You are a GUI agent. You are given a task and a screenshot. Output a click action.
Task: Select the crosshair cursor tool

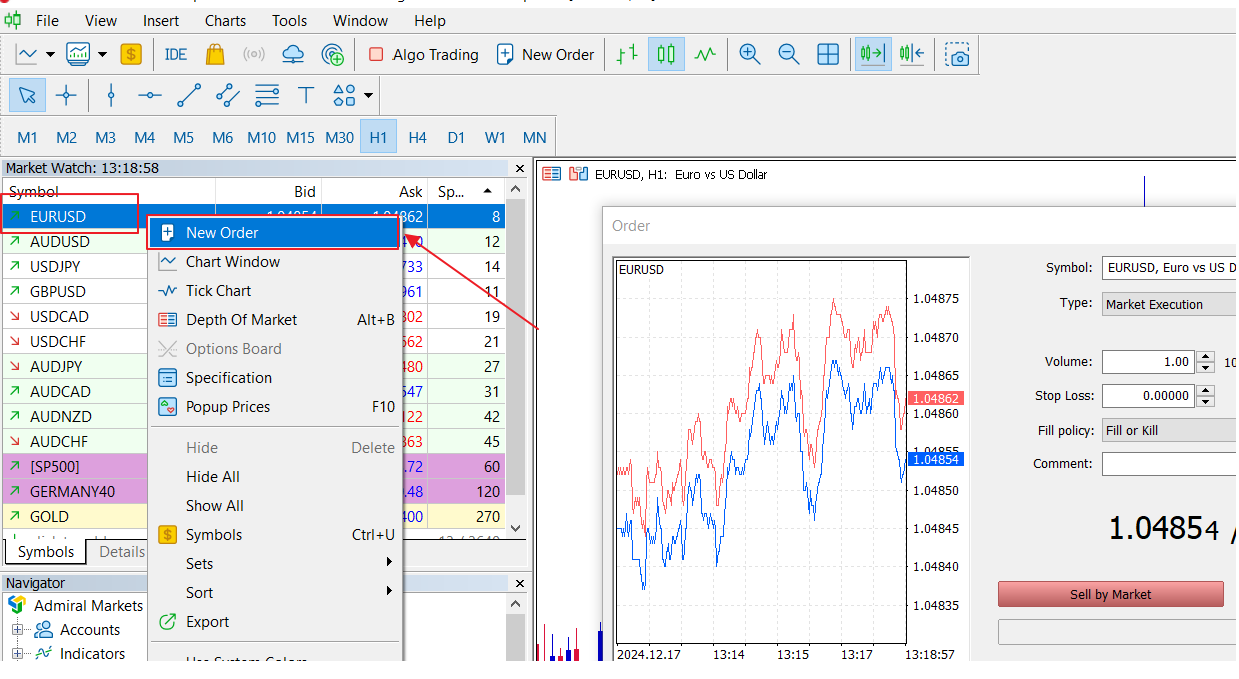66,96
